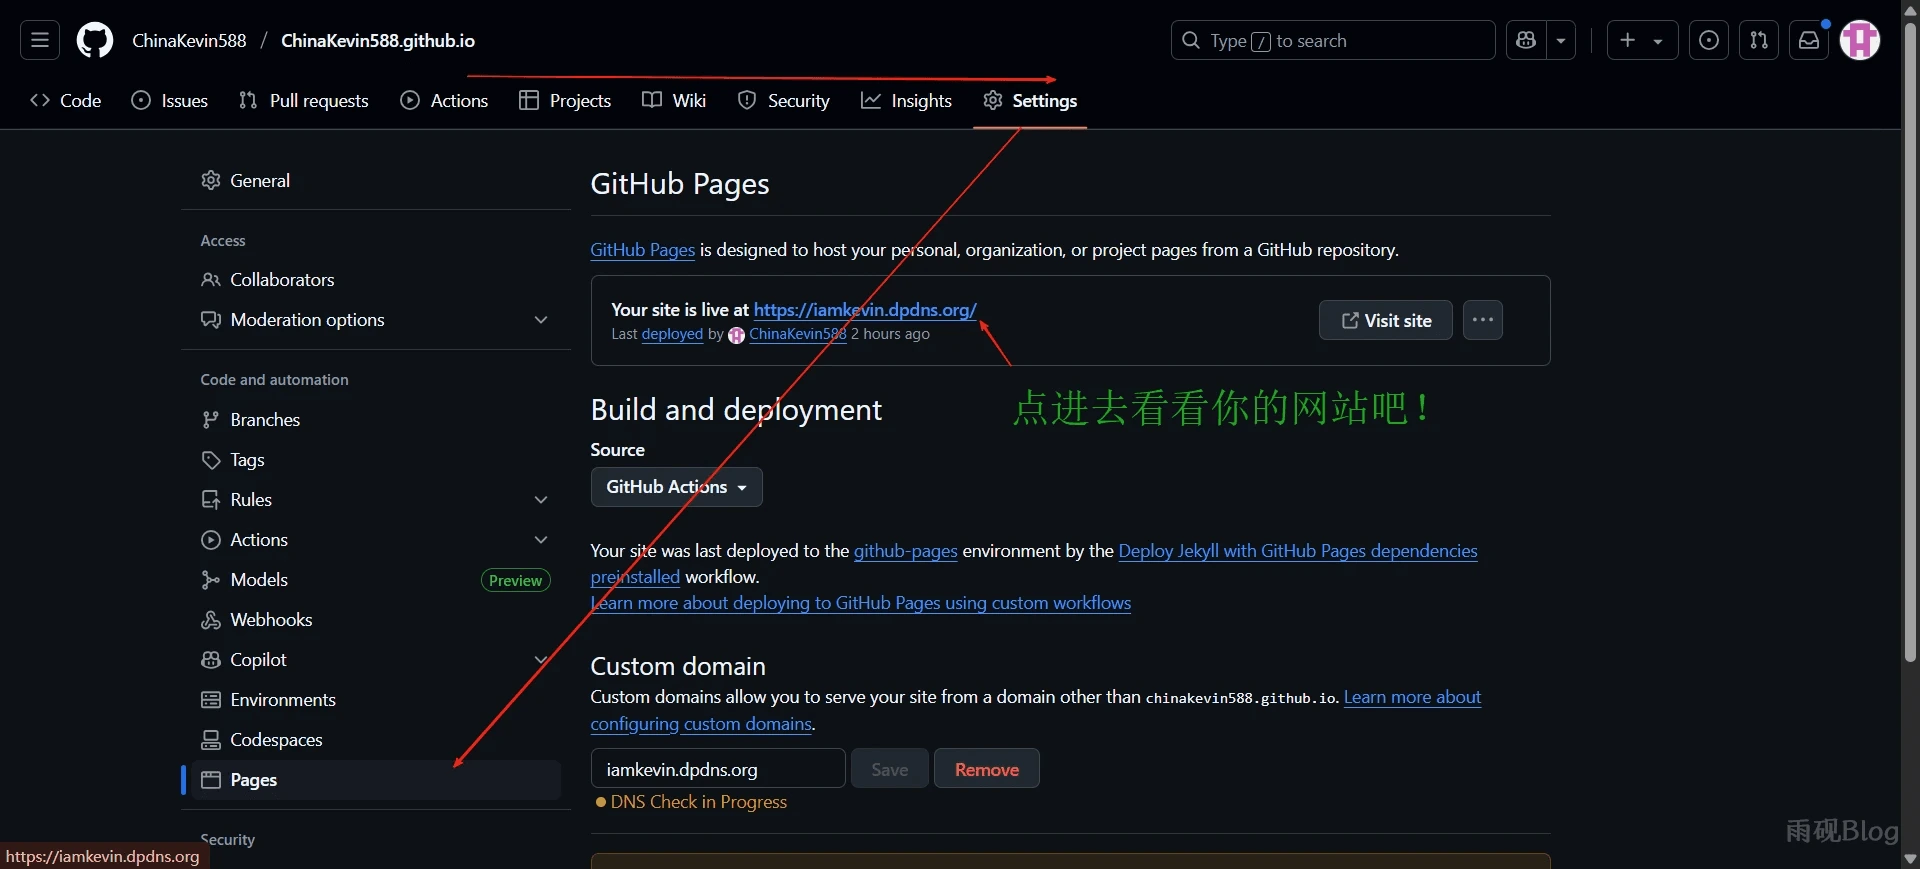Switch to the Code tab

tap(66, 101)
